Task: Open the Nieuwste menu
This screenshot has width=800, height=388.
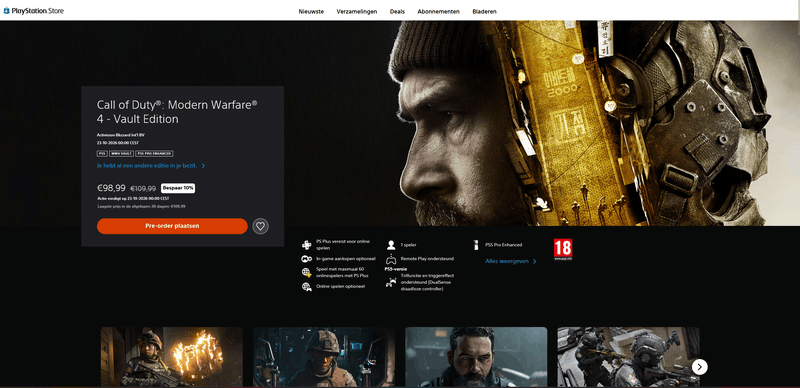Action: (x=311, y=11)
